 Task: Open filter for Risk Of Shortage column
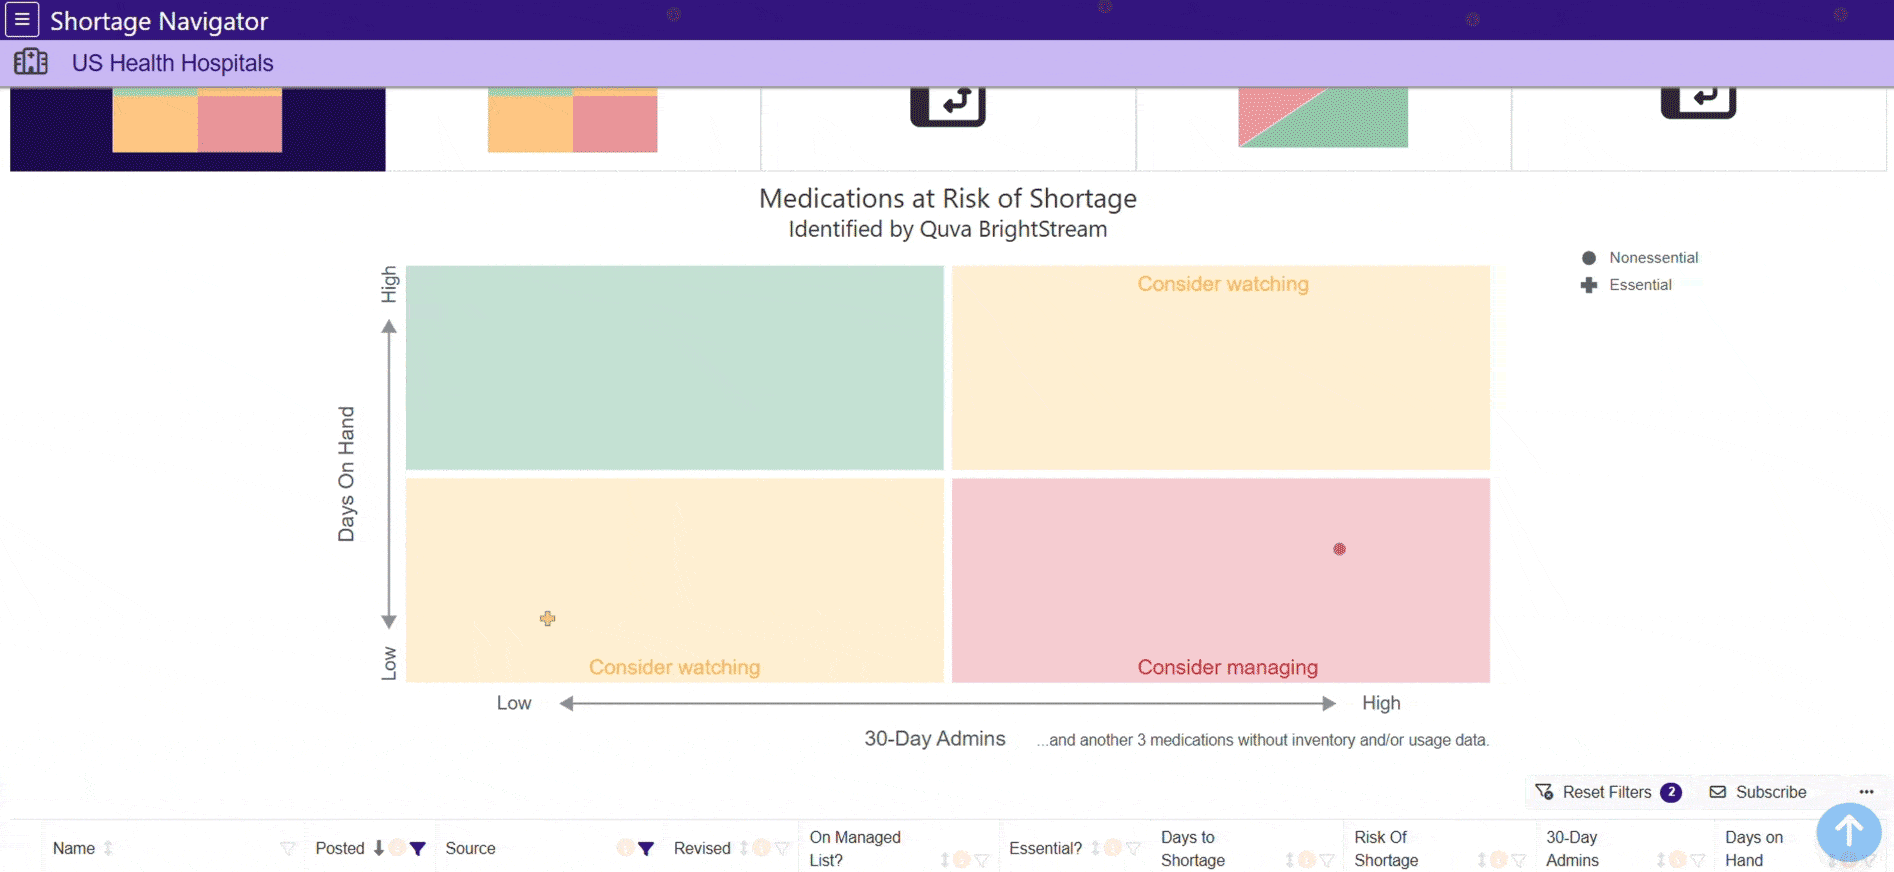point(1518,860)
